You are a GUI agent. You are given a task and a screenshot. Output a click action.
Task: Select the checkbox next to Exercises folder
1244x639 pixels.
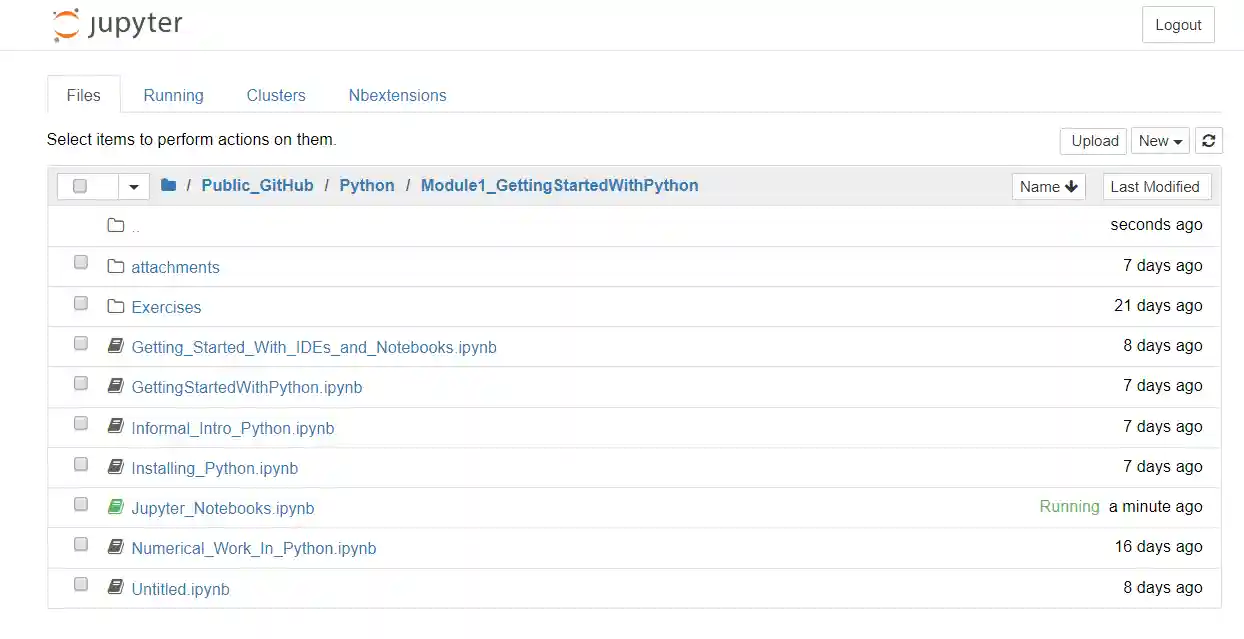point(80,302)
